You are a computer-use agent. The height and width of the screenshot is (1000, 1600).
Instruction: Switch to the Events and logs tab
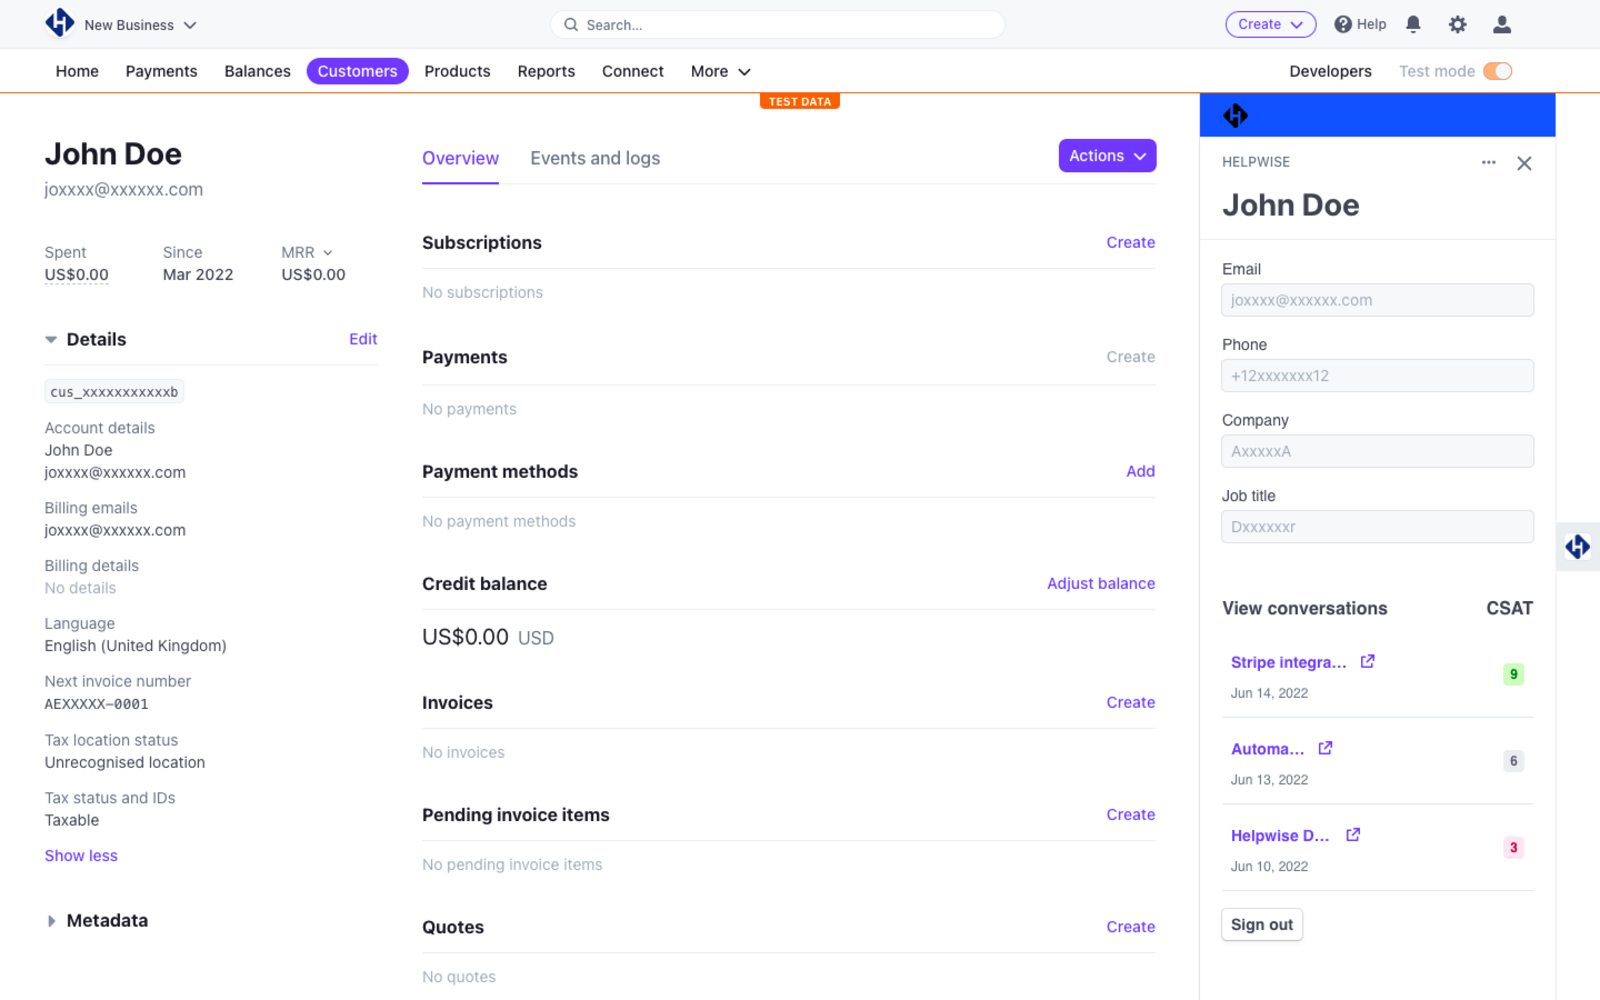tap(595, 158)
